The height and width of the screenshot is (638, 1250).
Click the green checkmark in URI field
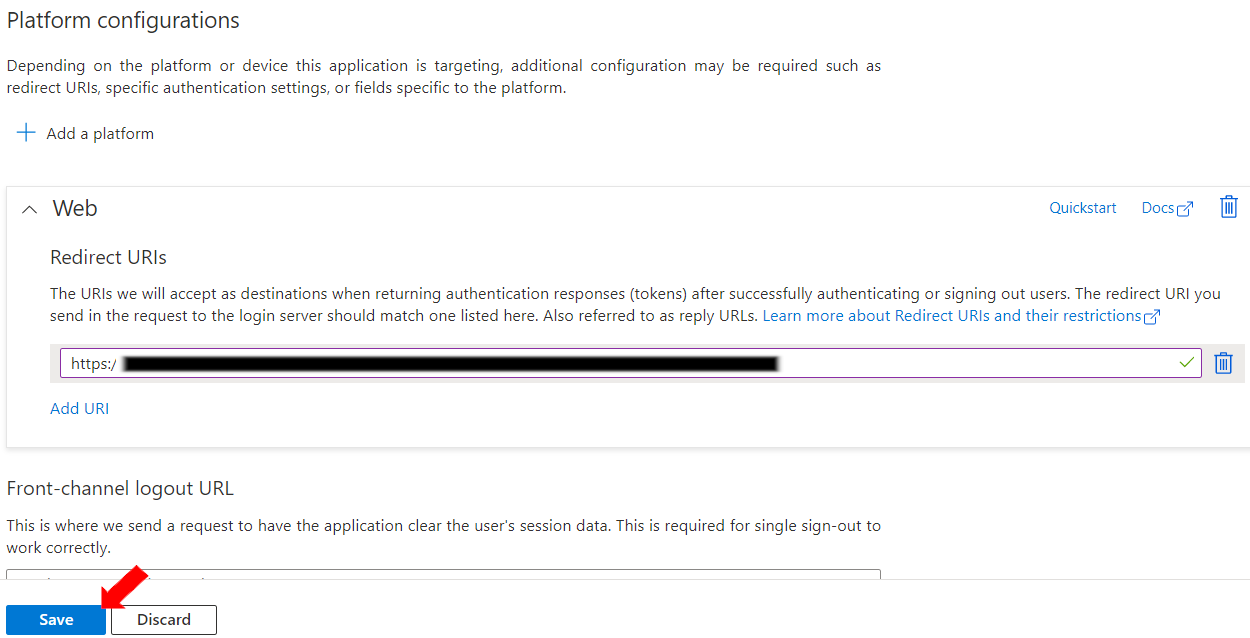1187,363
